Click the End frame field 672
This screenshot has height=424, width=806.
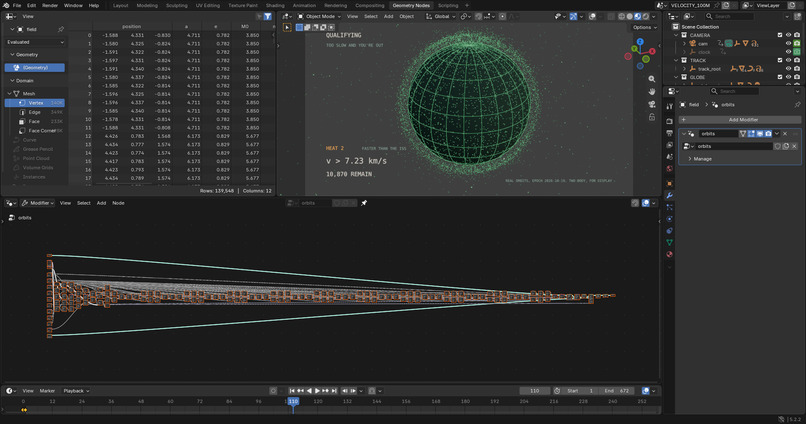click(x=616, y=391)
